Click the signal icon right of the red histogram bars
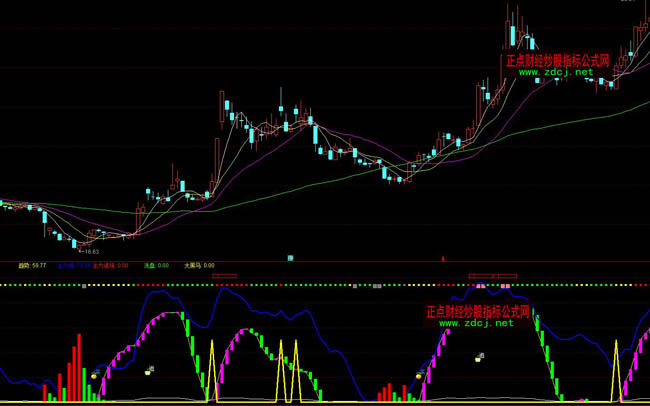Viewport: 650px width, 406px height. pos(96,375)
